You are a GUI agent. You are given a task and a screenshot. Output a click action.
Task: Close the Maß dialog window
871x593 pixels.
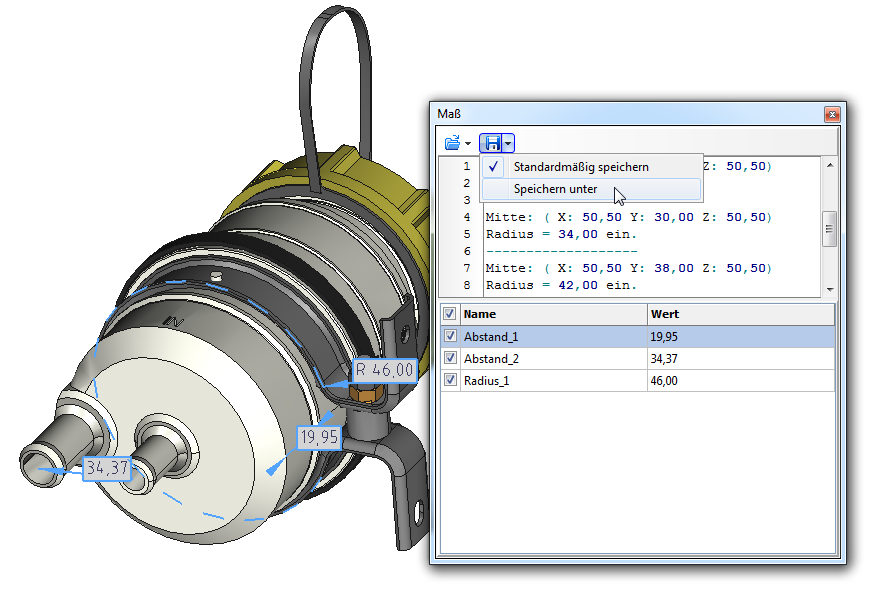tap(830, 115)
